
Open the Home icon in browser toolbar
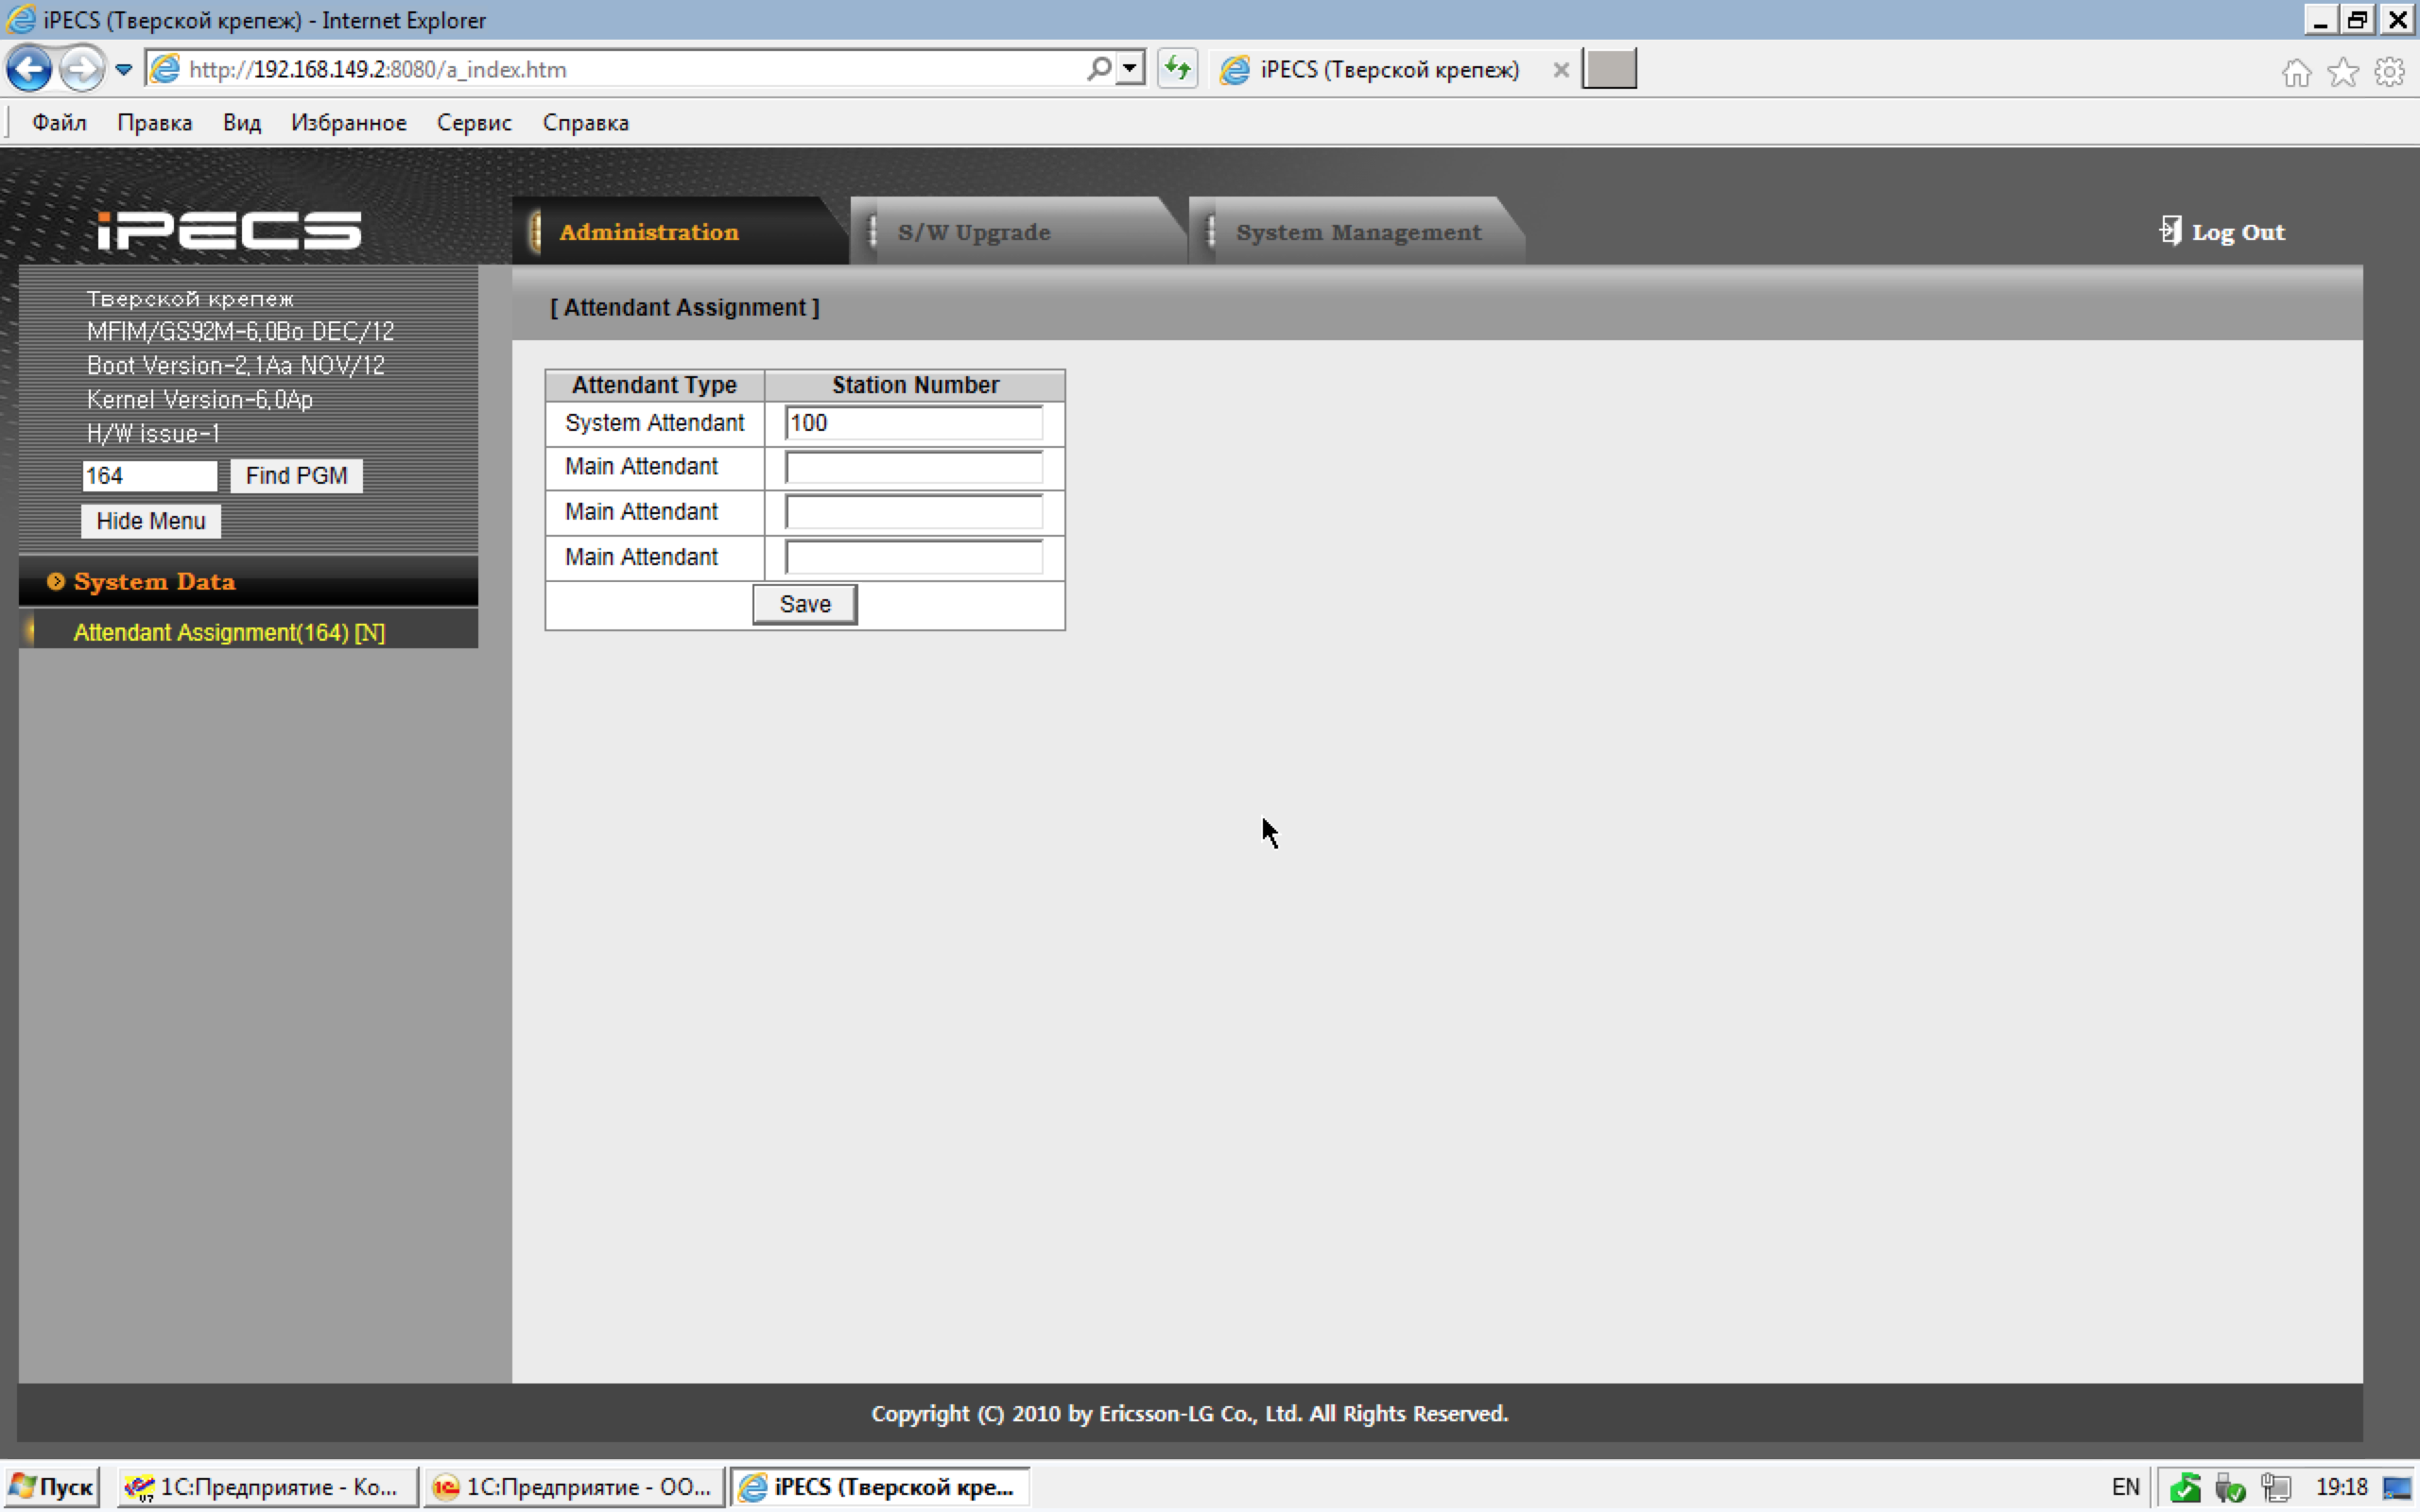click(2296, 72)
